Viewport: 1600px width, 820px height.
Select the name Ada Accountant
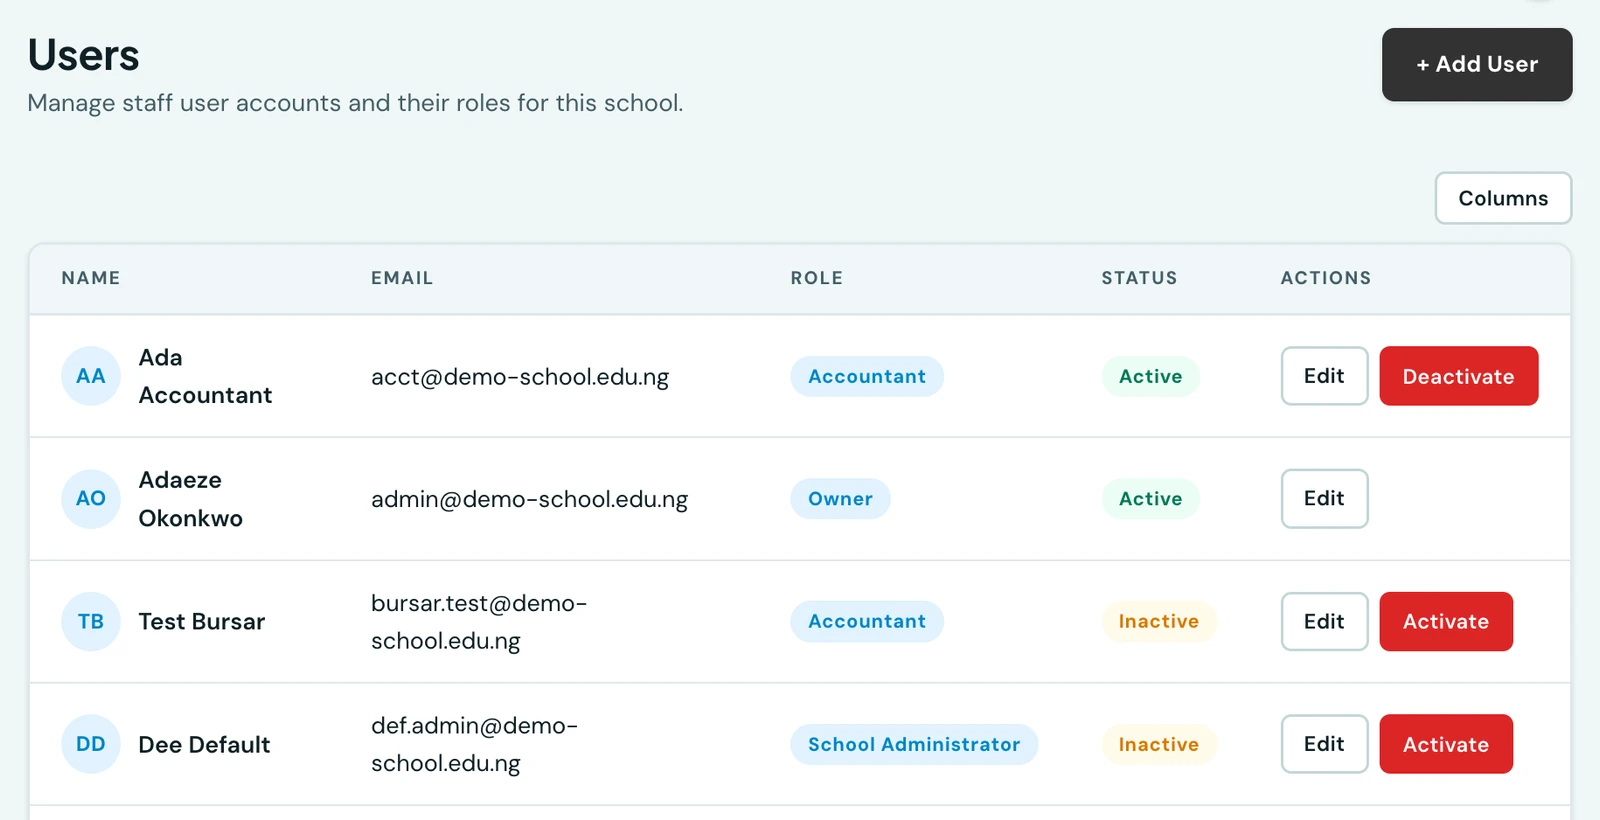click(x=205, y=376)
